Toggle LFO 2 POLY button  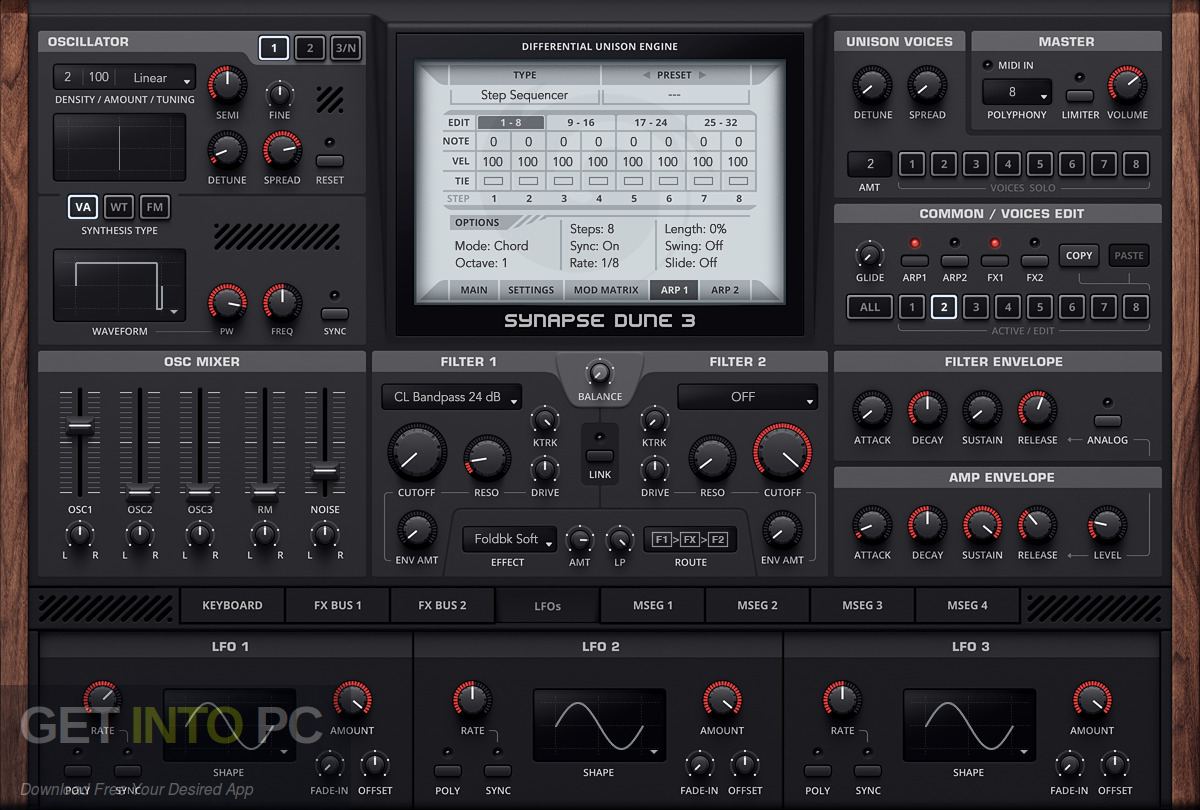(x=447, y=771)
